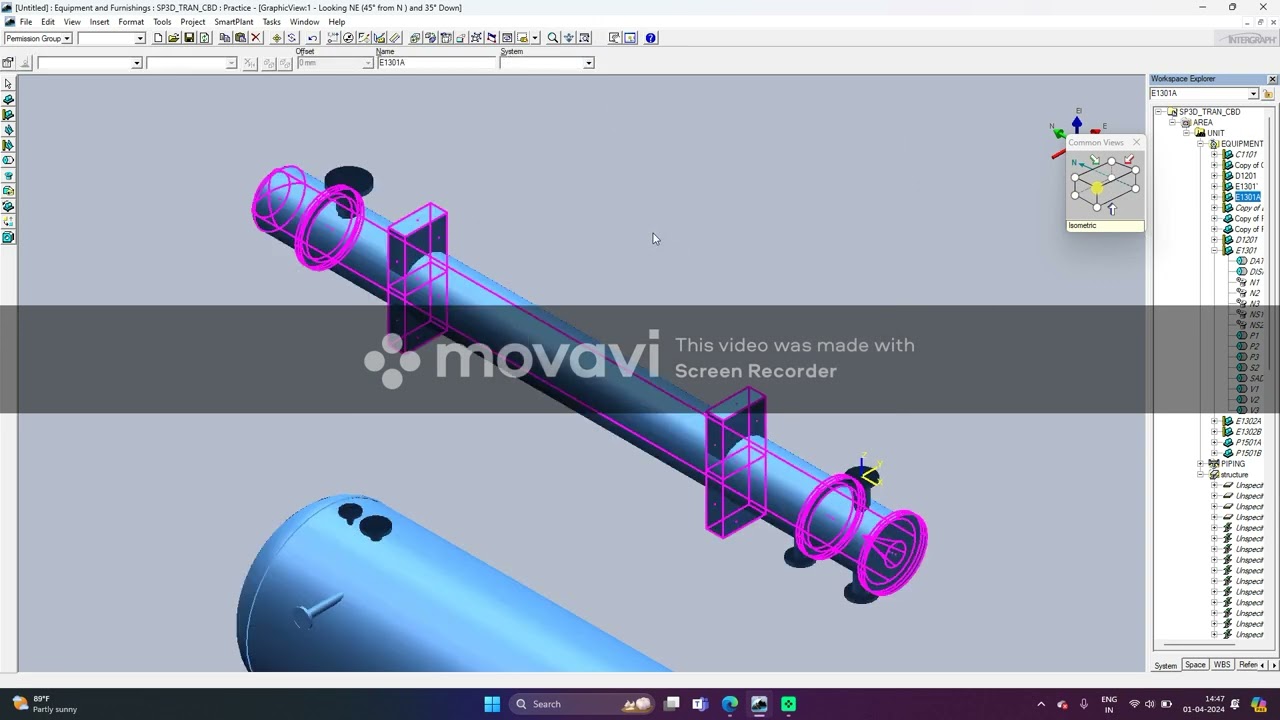Screen dimensions: 1280x720
Task: Click the Fit view toolbar icon
Action: click(x=569, y=38)
